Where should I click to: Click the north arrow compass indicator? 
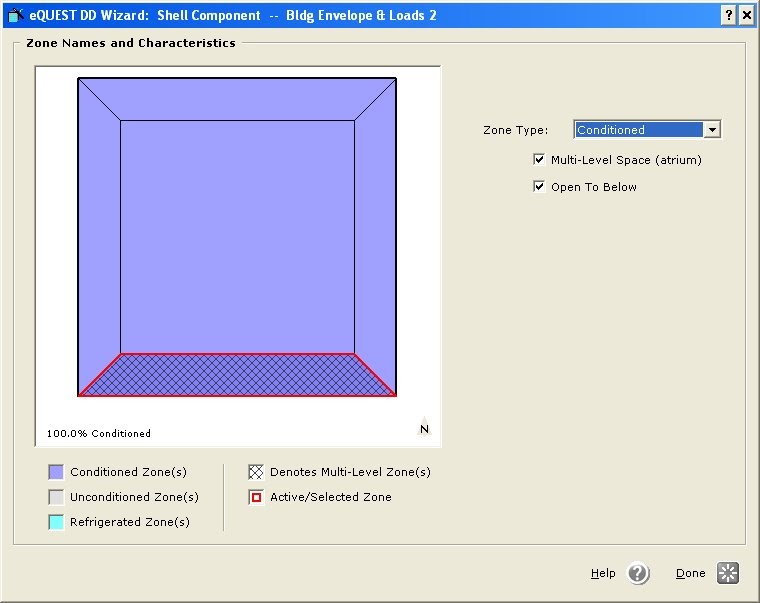coord(424,427)
